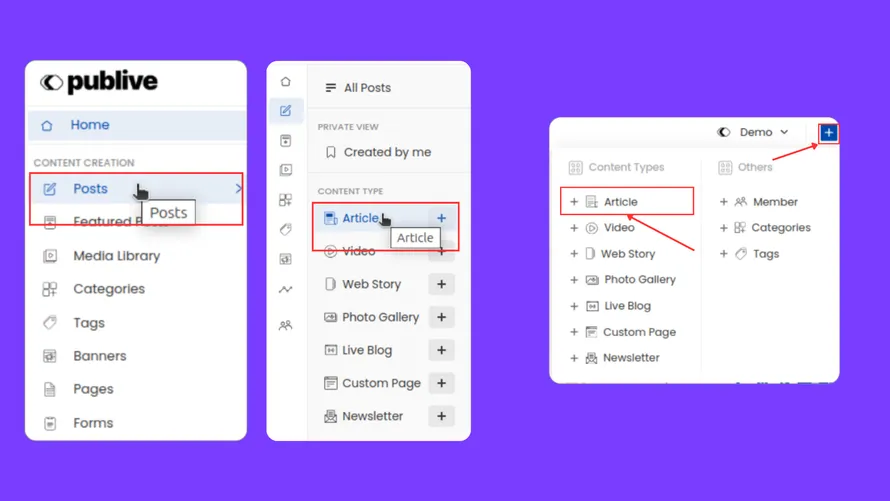The height and width of the screenshot is (501, 890).
Task: Open All Posts list
Action: 366,88
